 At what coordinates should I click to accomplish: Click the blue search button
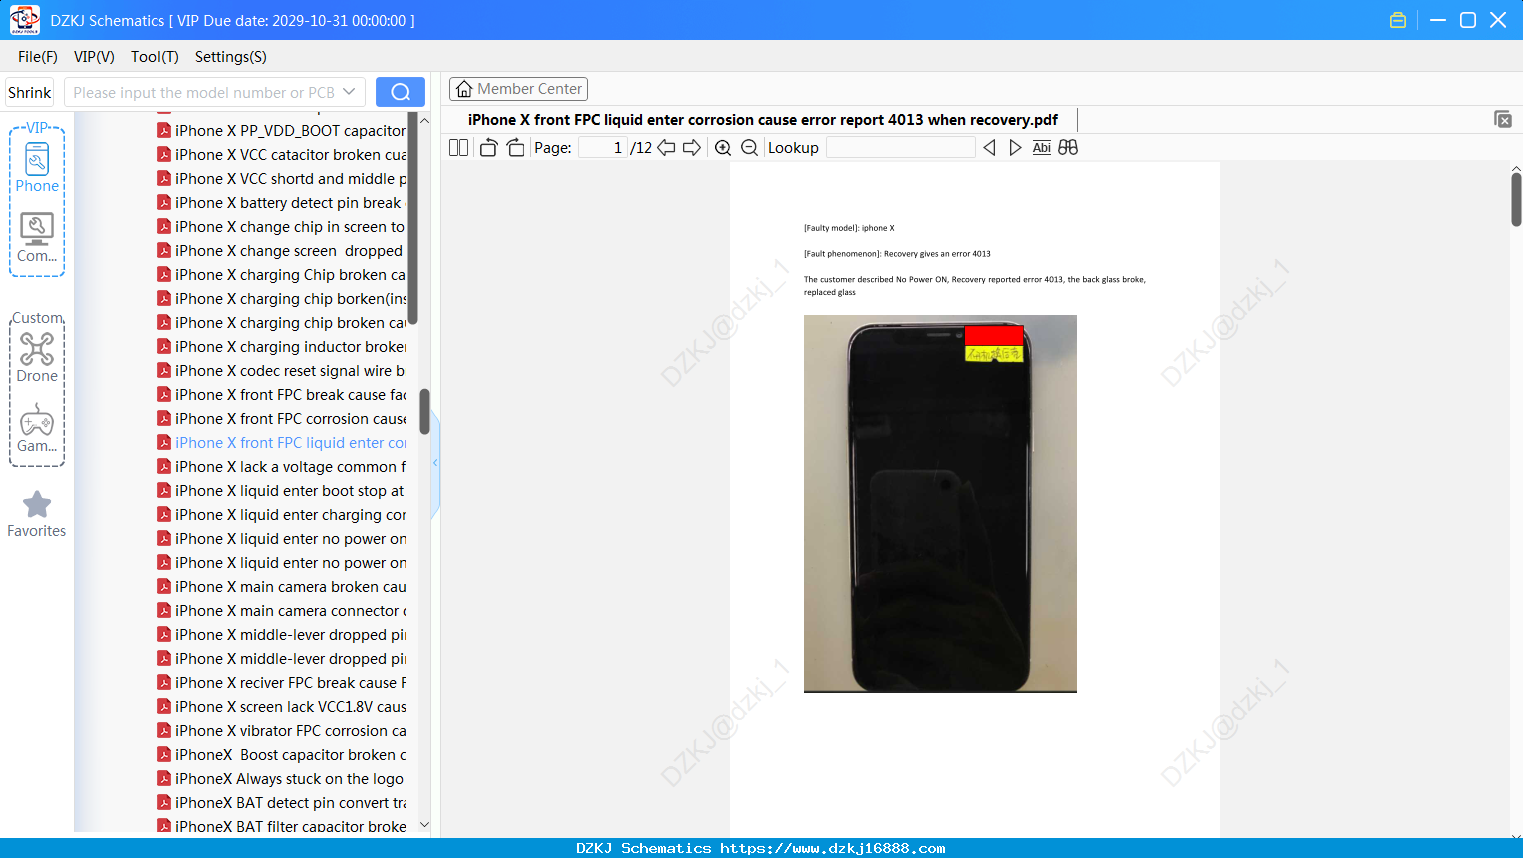tap(400, 92)
